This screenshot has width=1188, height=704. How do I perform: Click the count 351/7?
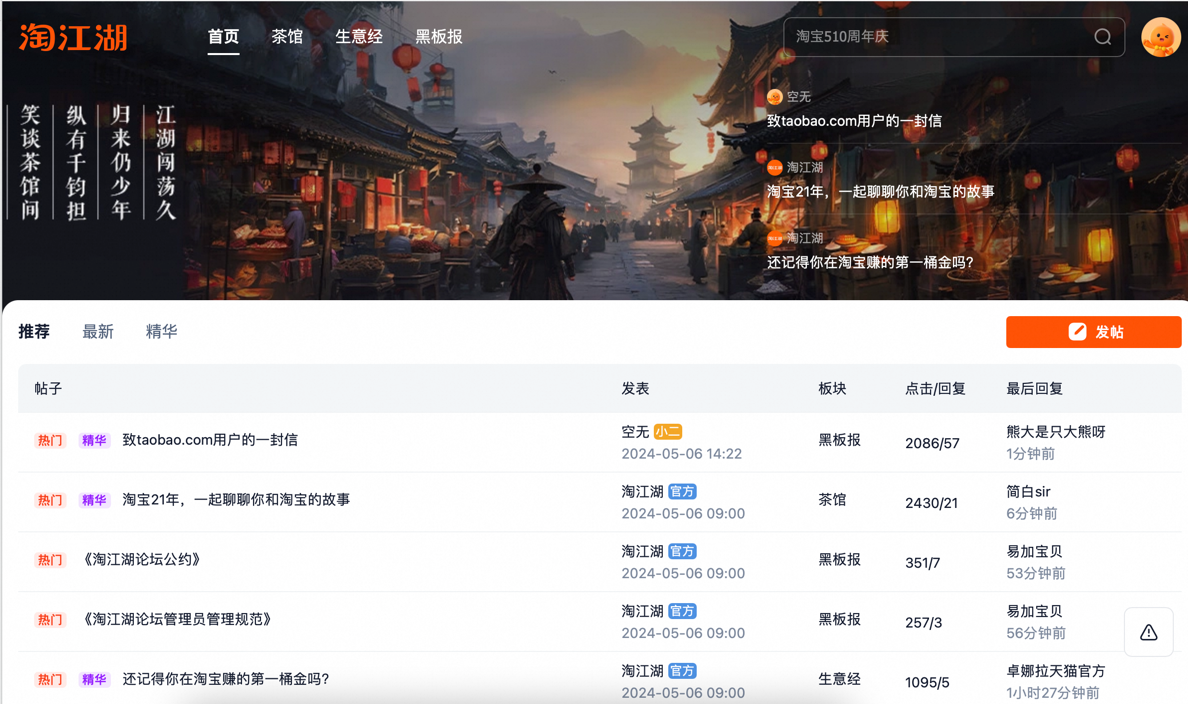tap(922, 563)
